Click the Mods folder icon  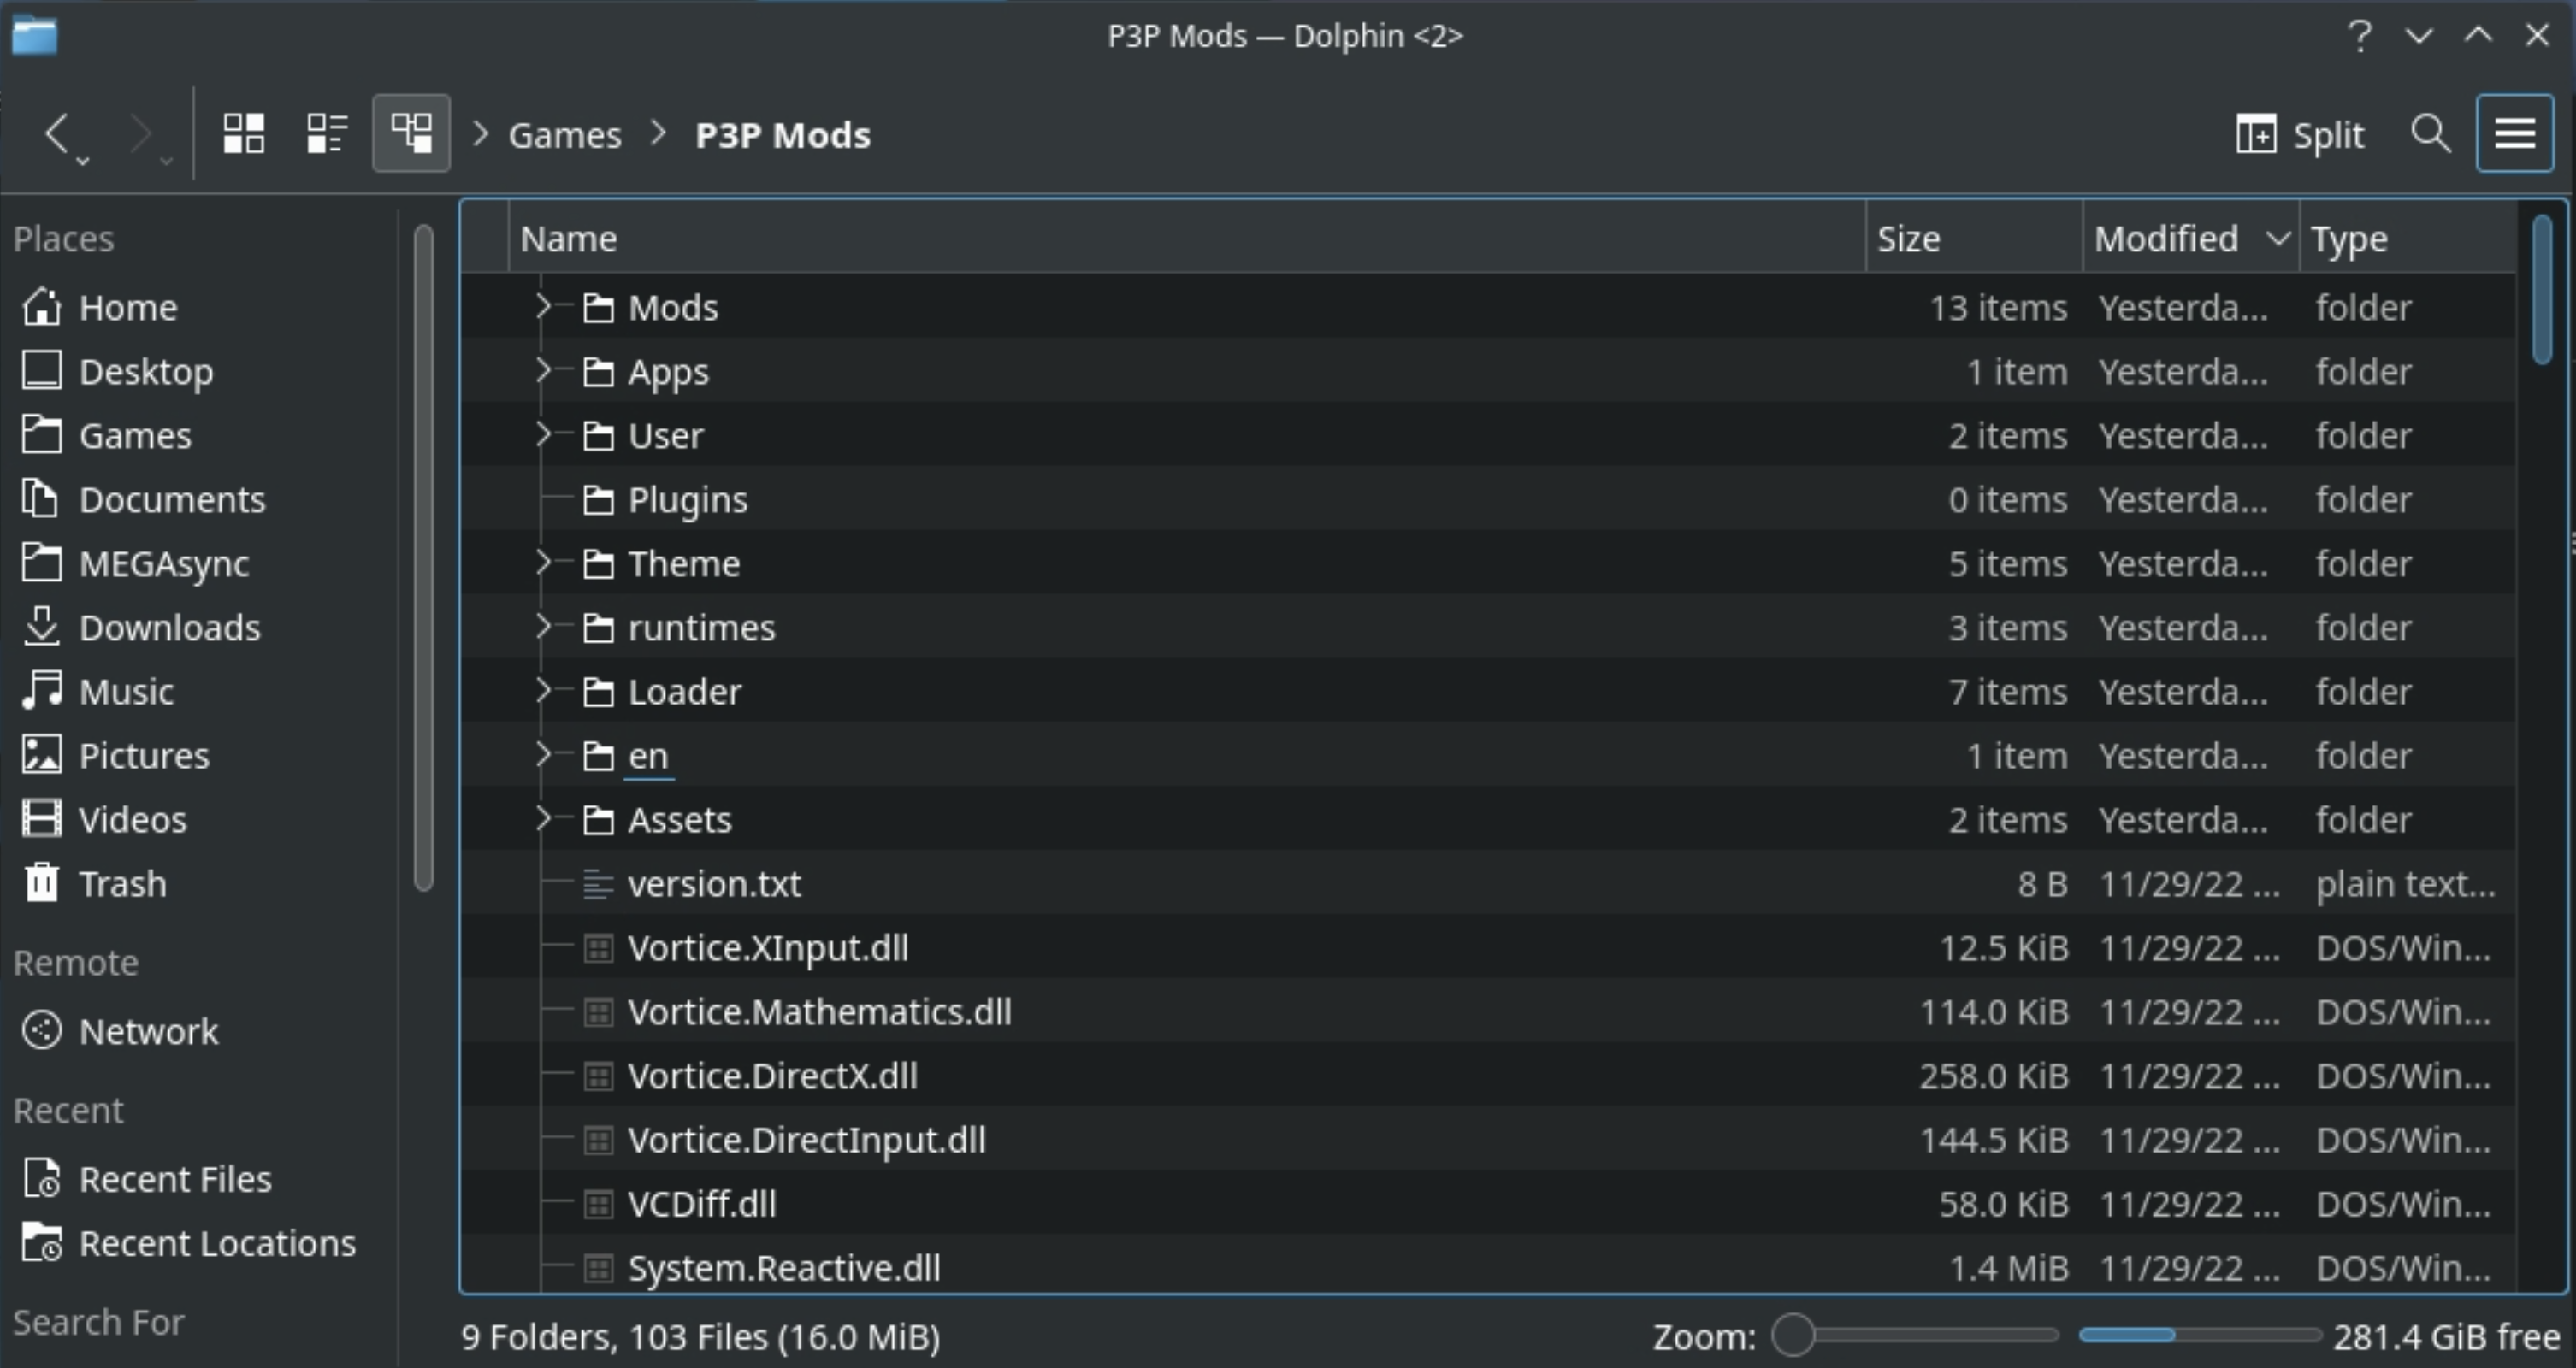(598, 307)
